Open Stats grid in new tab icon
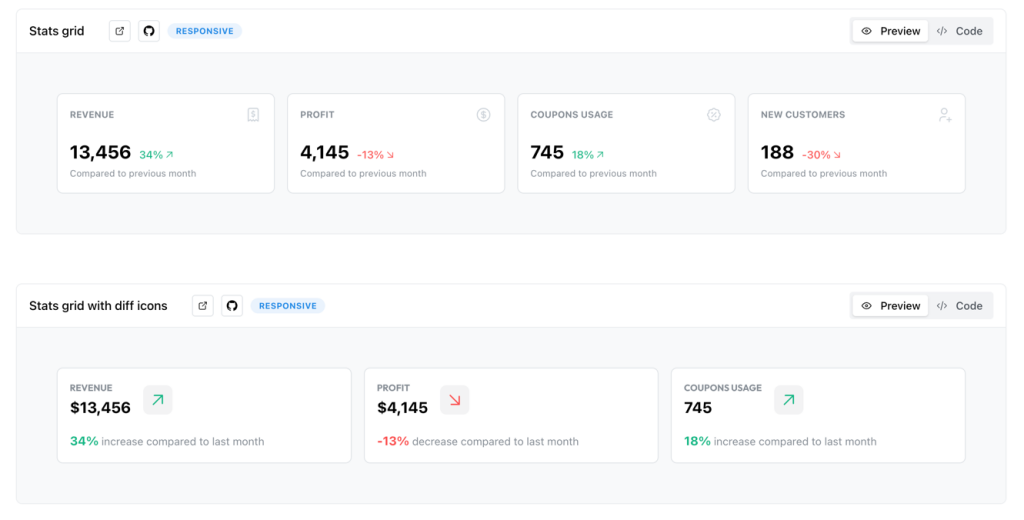This screenshot has height=520, width=1024. pos(120,31)
